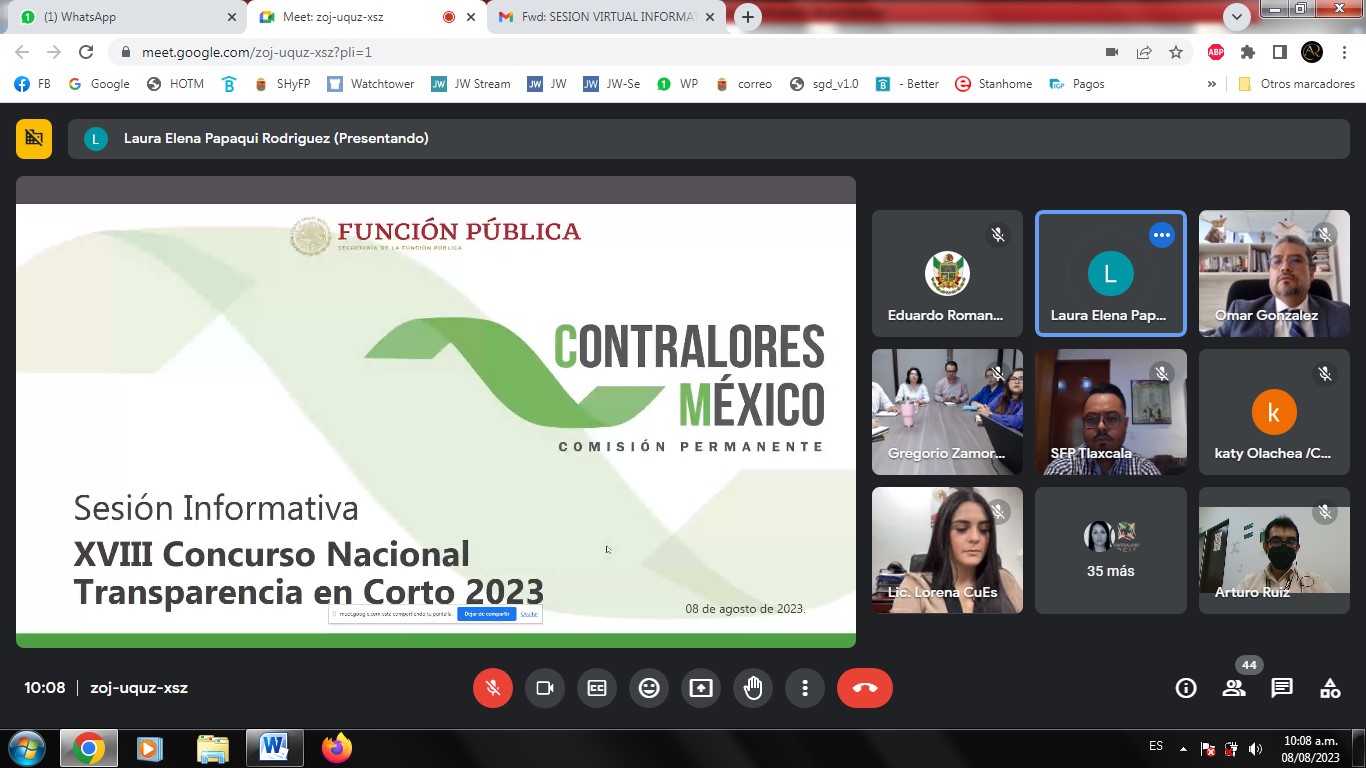
Task: Open the Pagos bookmark
Action: 1077,84
